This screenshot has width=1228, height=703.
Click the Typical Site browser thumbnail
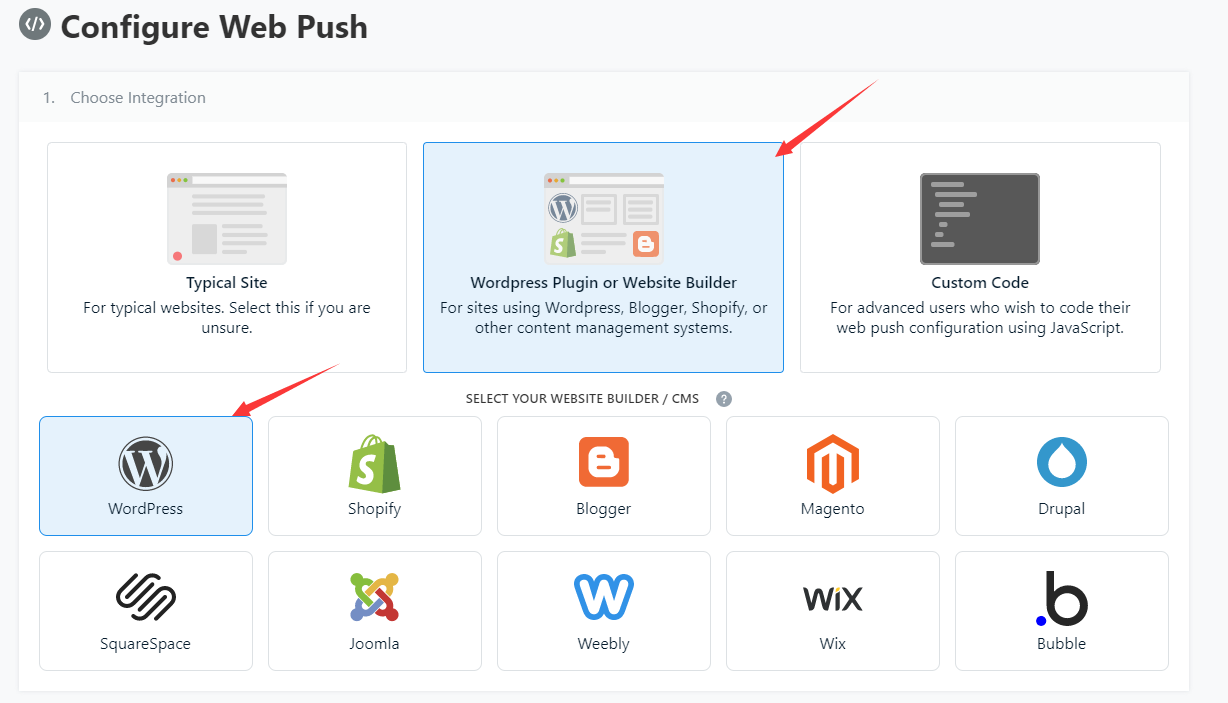227,218
